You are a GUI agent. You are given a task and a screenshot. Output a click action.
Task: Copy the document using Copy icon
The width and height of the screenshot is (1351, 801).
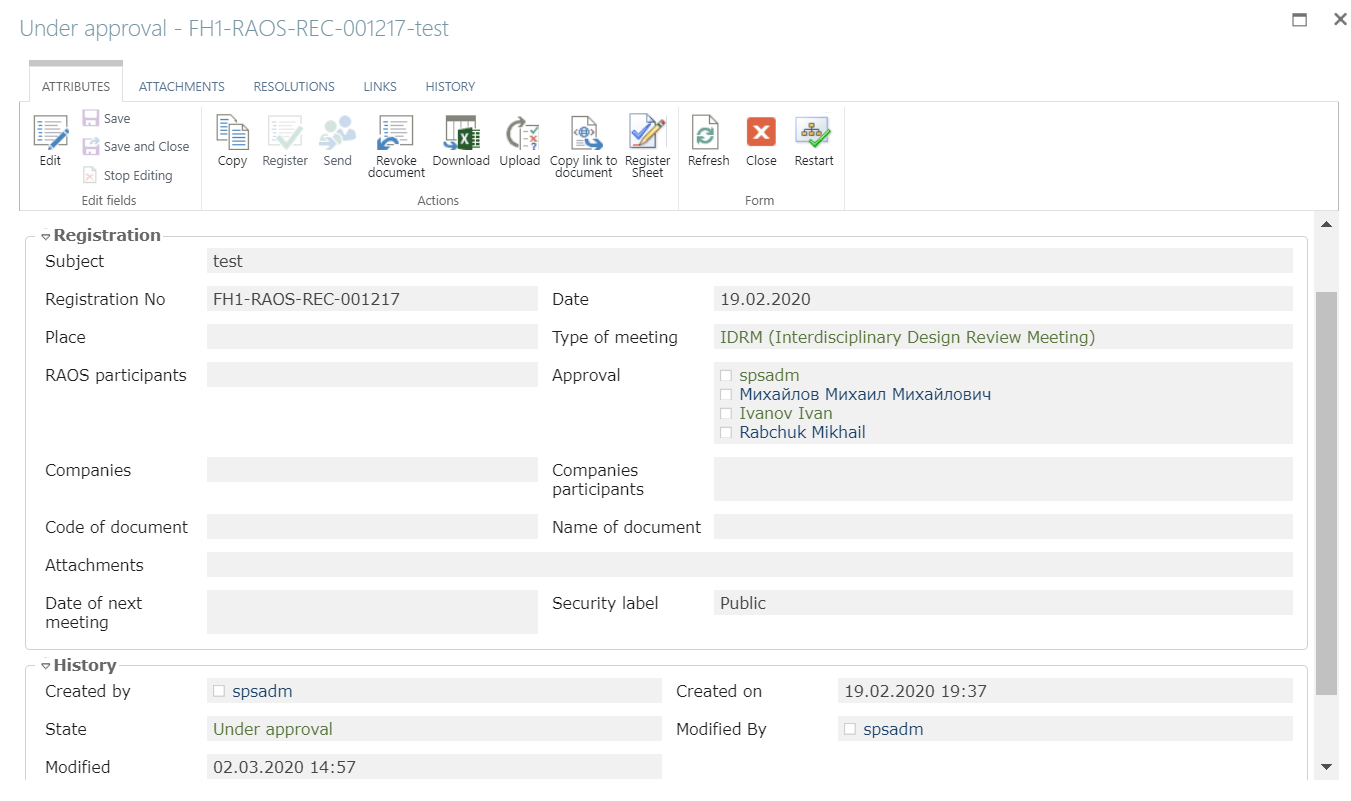232,133
